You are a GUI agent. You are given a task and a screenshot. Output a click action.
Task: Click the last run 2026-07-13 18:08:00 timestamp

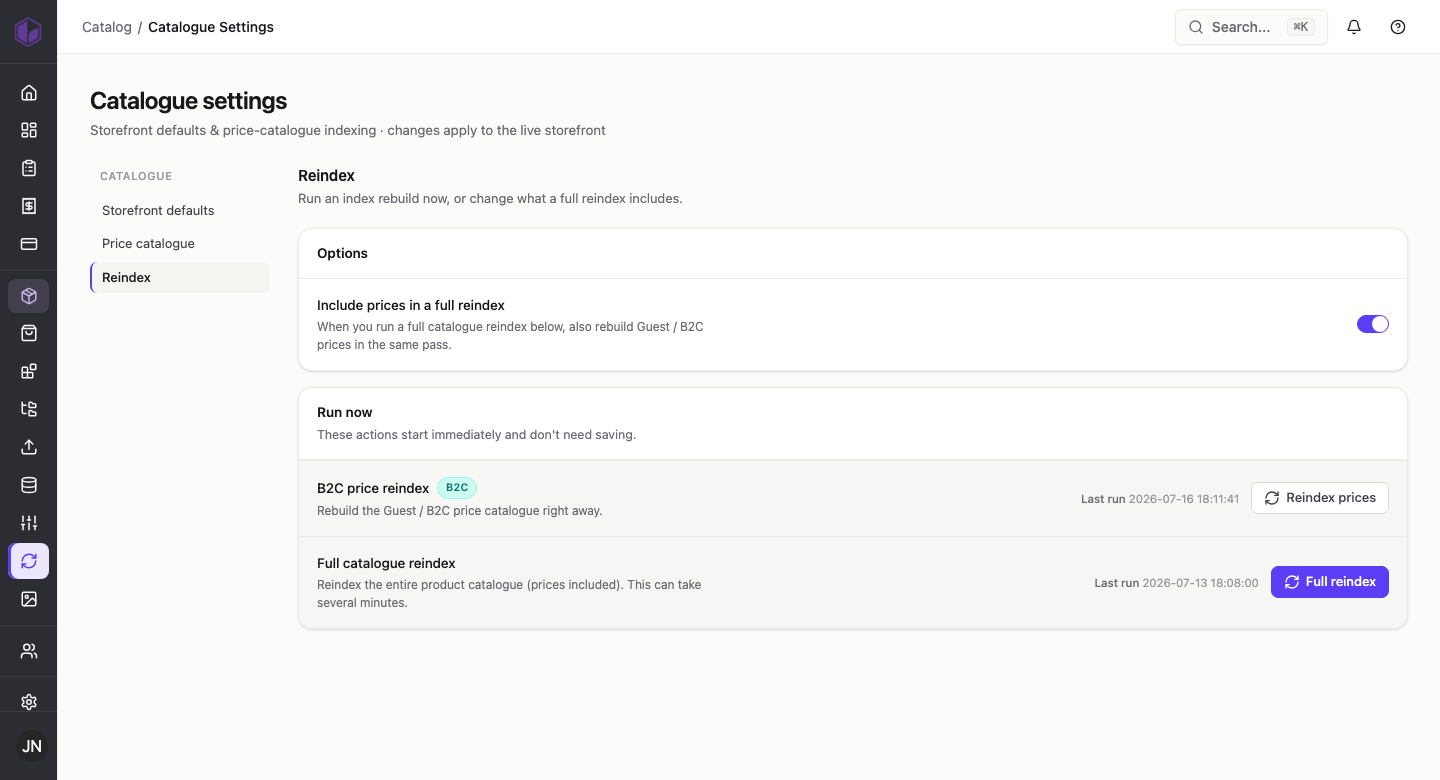(1176, 582)
